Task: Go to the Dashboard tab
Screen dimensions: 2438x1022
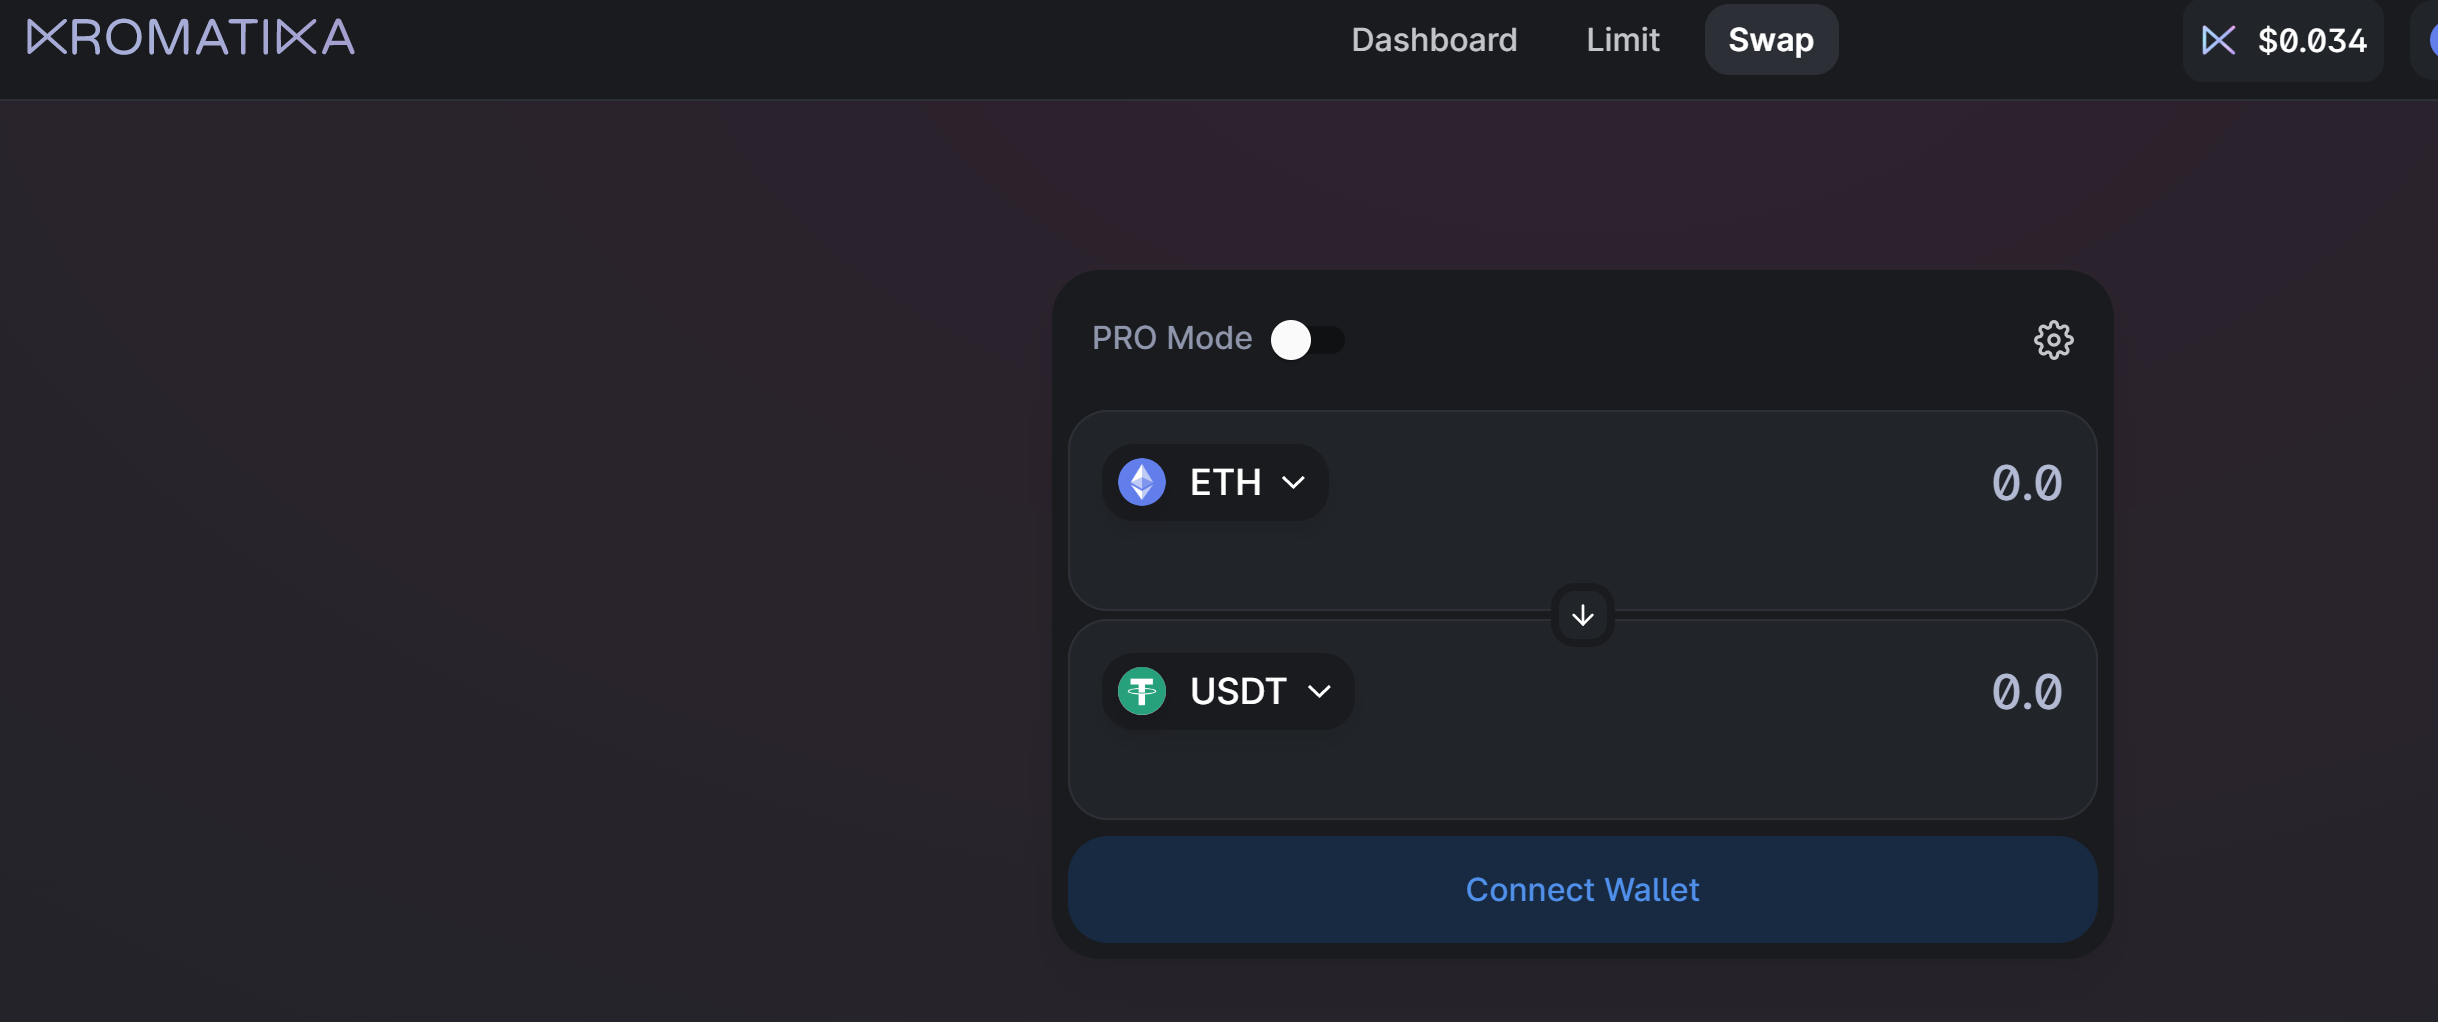Action: point(1434,40)
